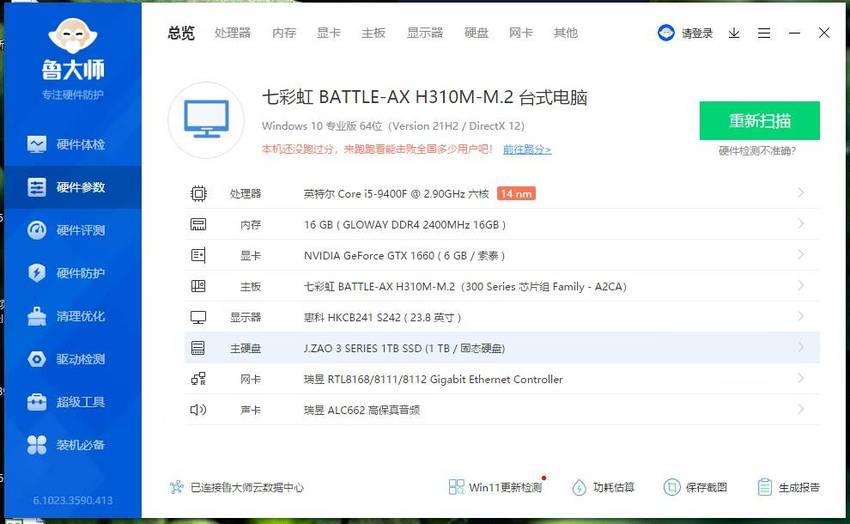
Task: Click the 主板 motherboard icon
Action: 198,286
